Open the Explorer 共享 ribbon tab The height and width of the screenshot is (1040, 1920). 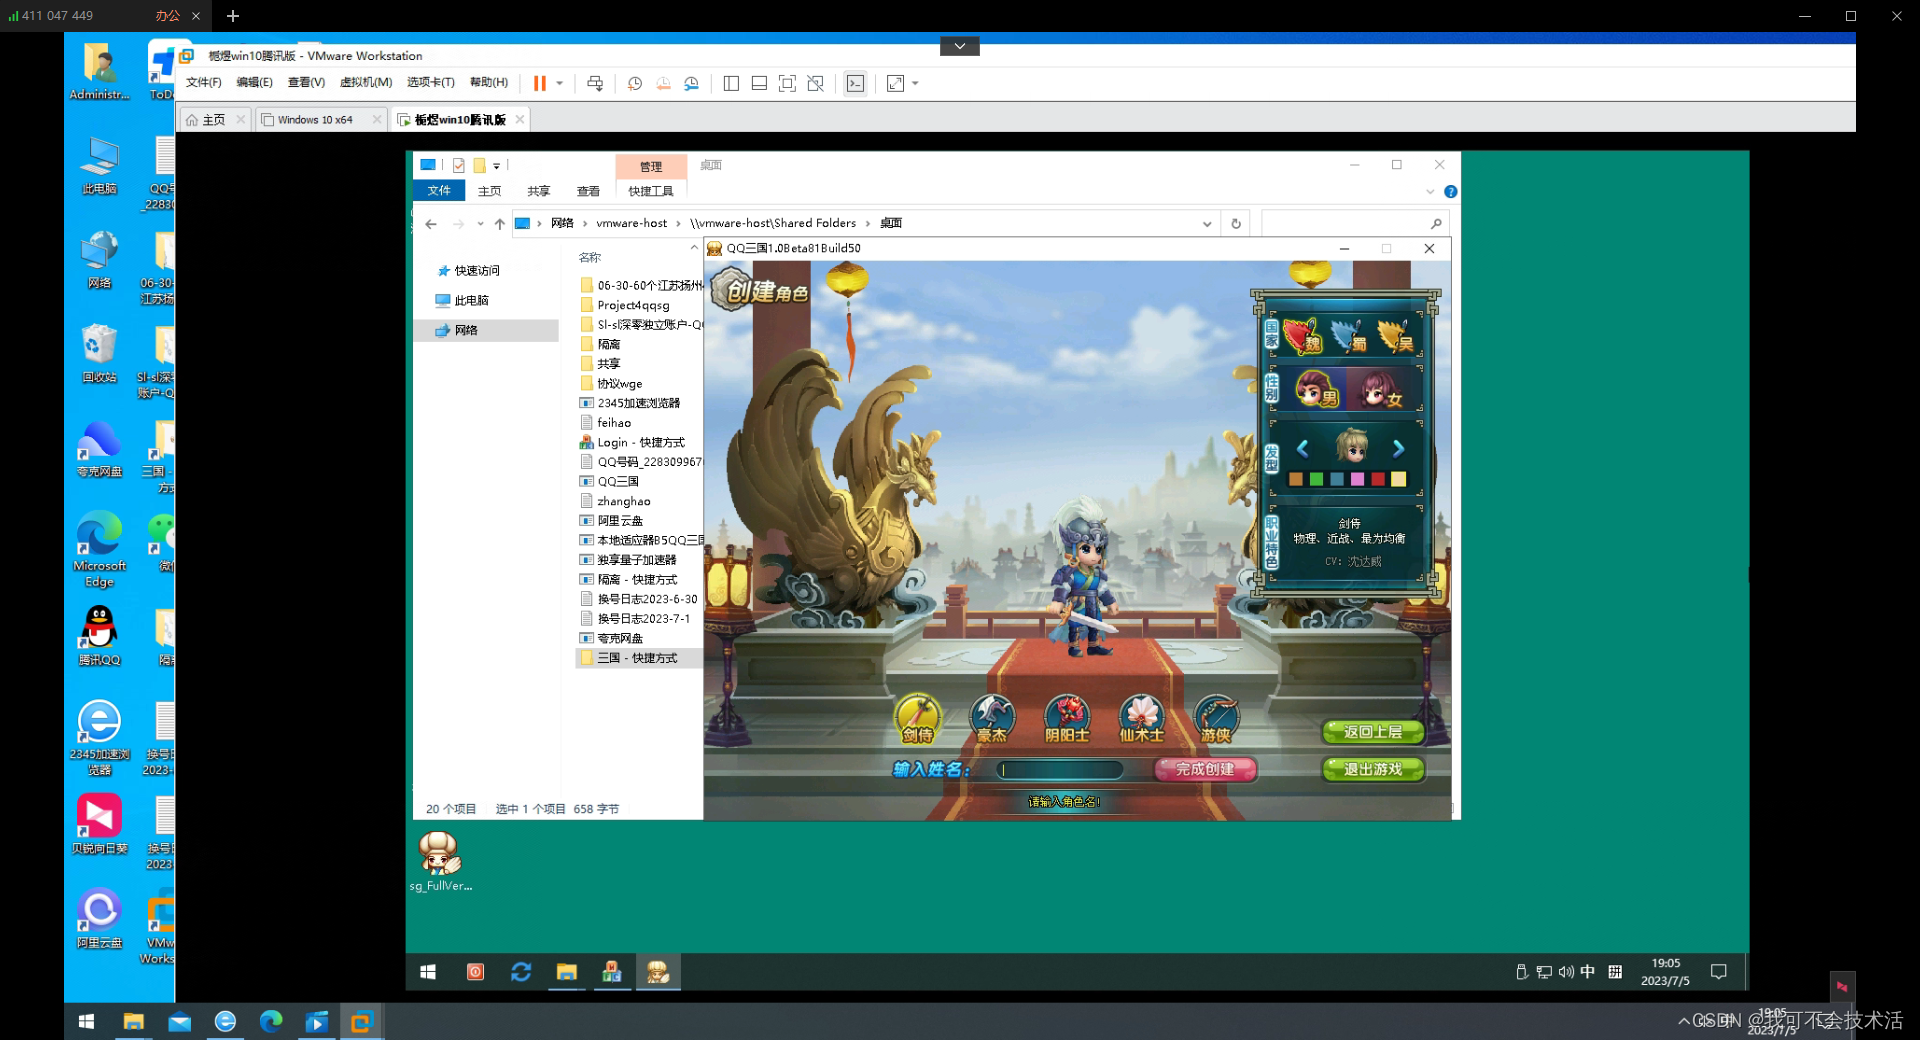click(539, 191)
